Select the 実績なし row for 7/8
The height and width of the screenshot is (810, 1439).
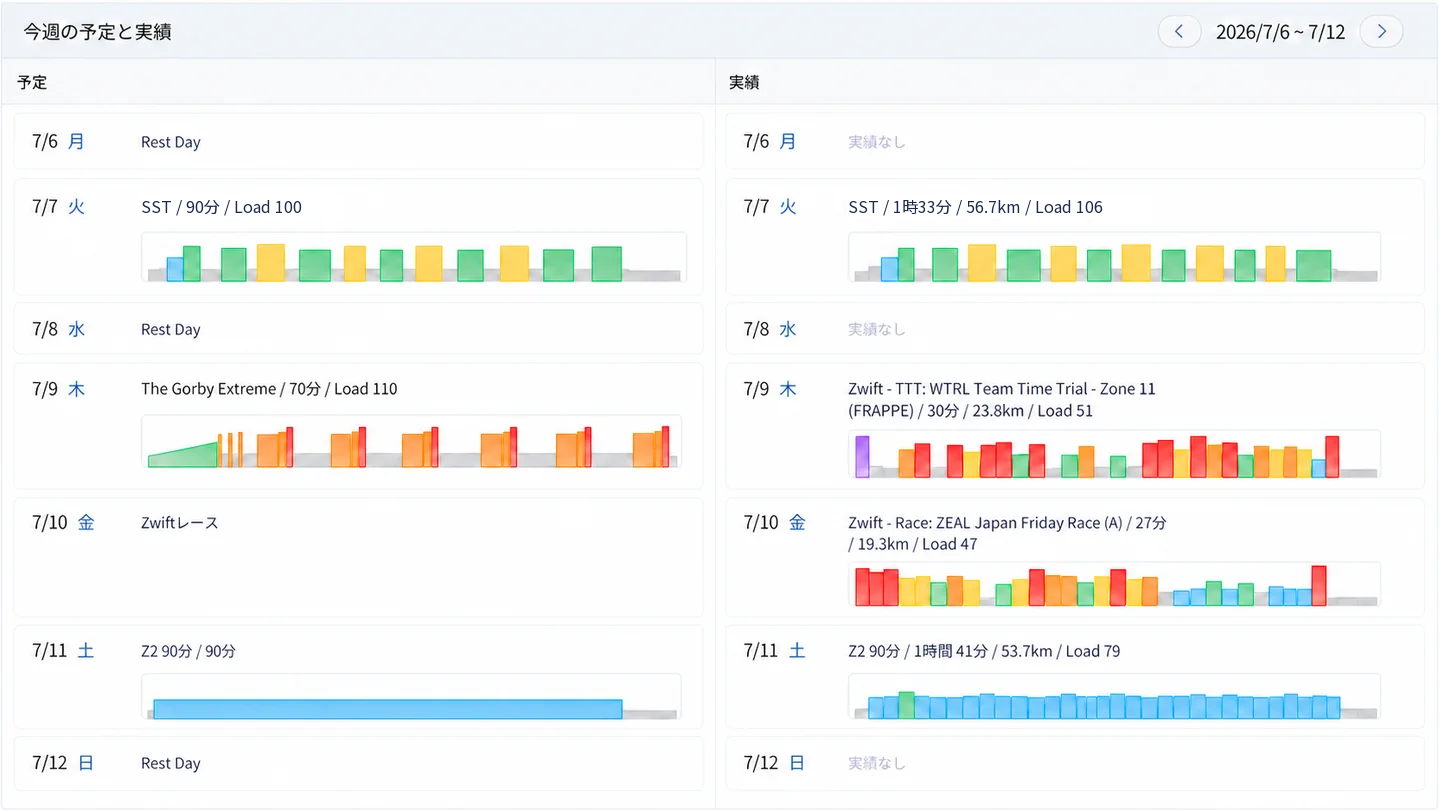point(1075,329)
